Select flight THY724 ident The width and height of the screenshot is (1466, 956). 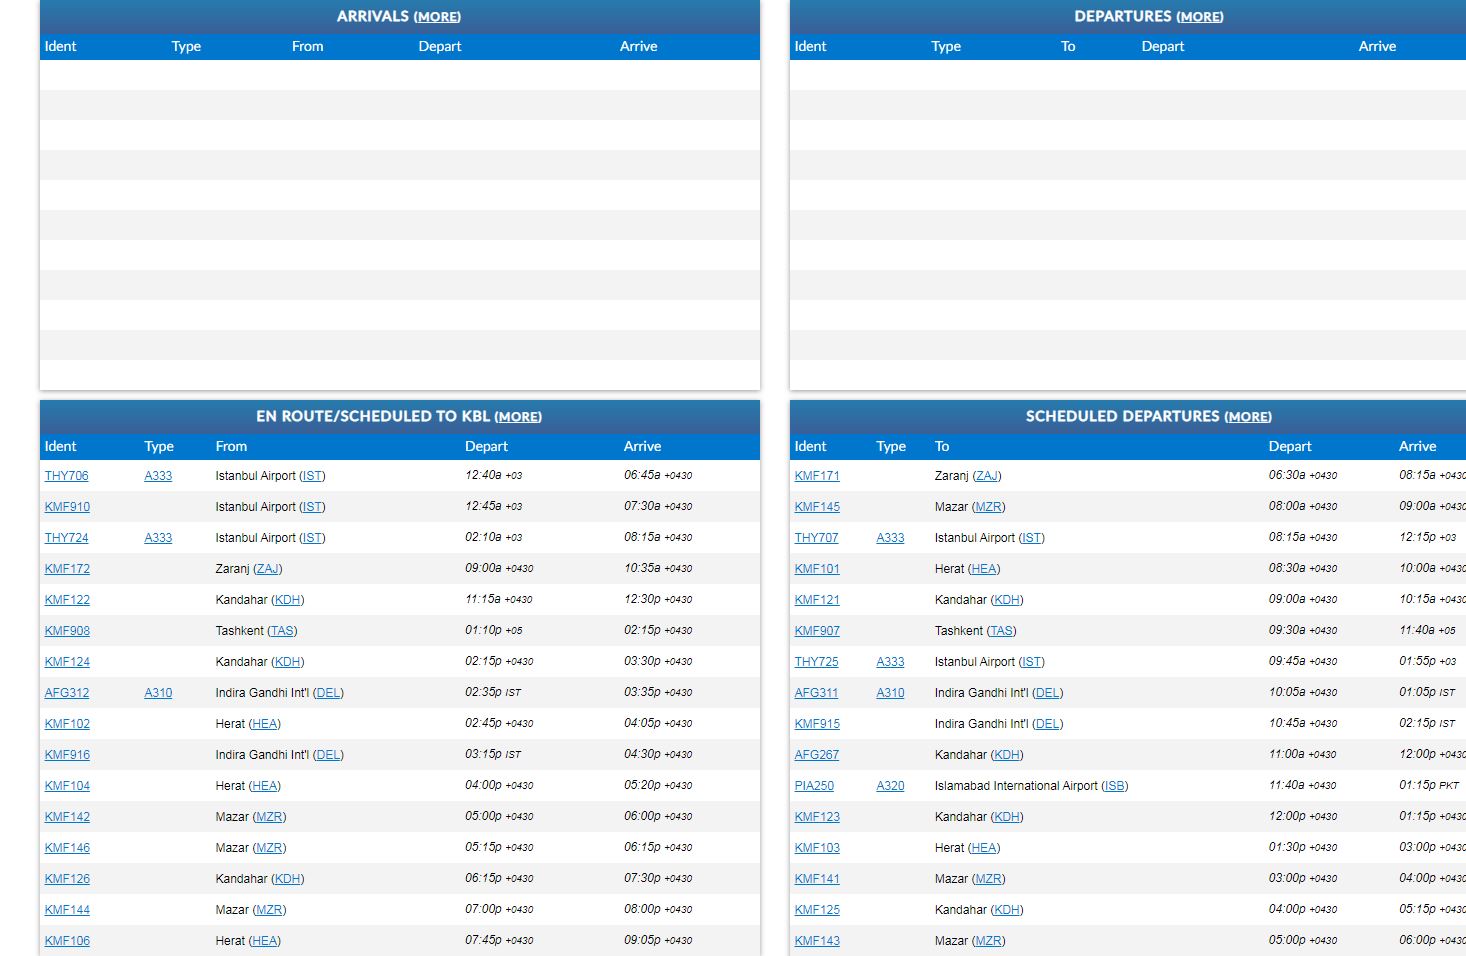(66, 538)
